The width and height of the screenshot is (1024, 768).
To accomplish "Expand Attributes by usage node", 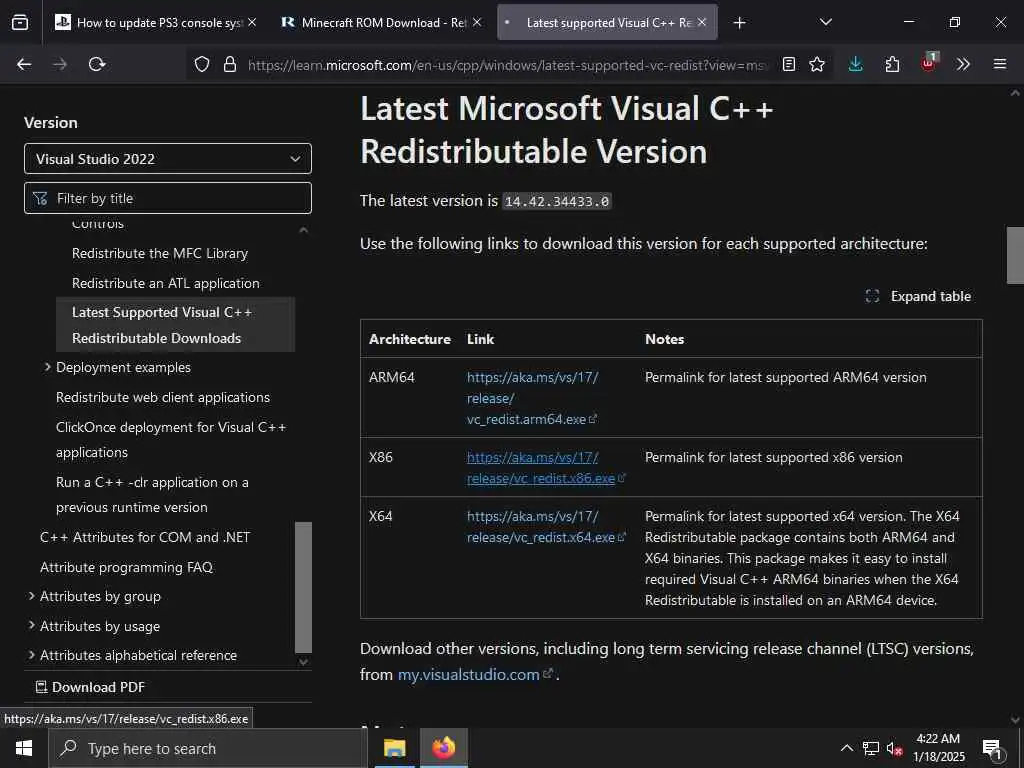I will tap(31, 626).
